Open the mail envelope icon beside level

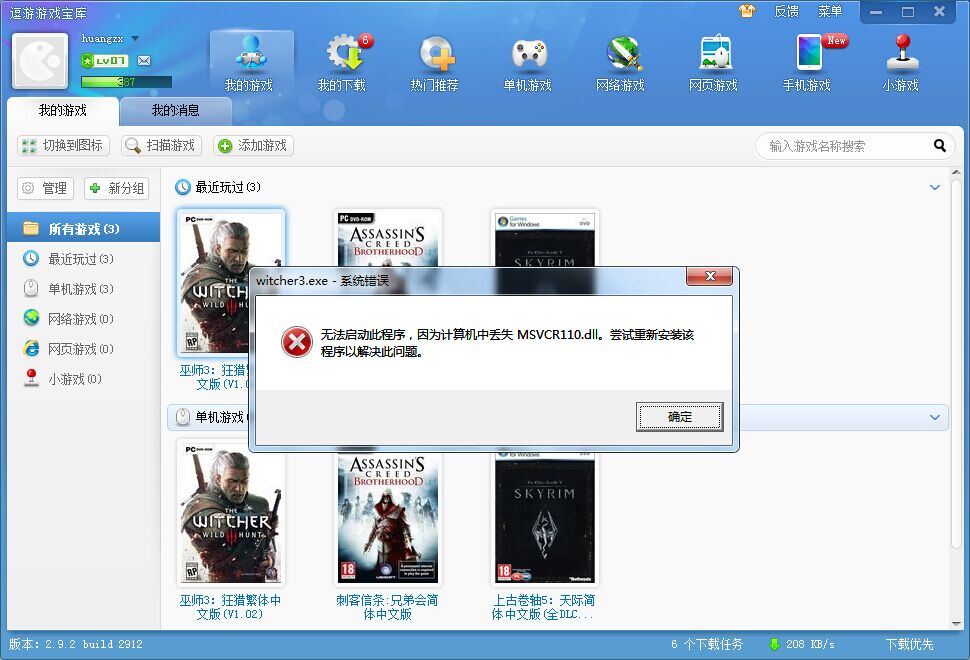click(x=144, y=60)
